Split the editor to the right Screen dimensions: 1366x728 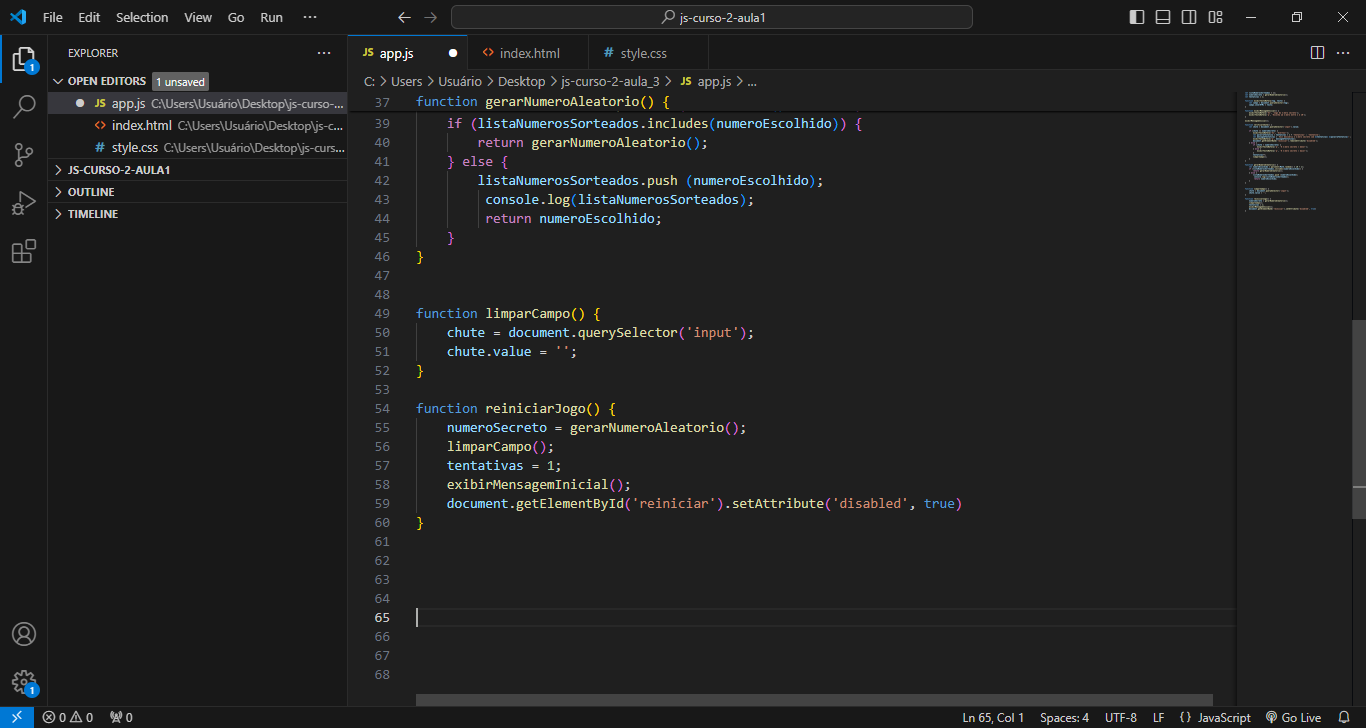tap(1317, 52)
